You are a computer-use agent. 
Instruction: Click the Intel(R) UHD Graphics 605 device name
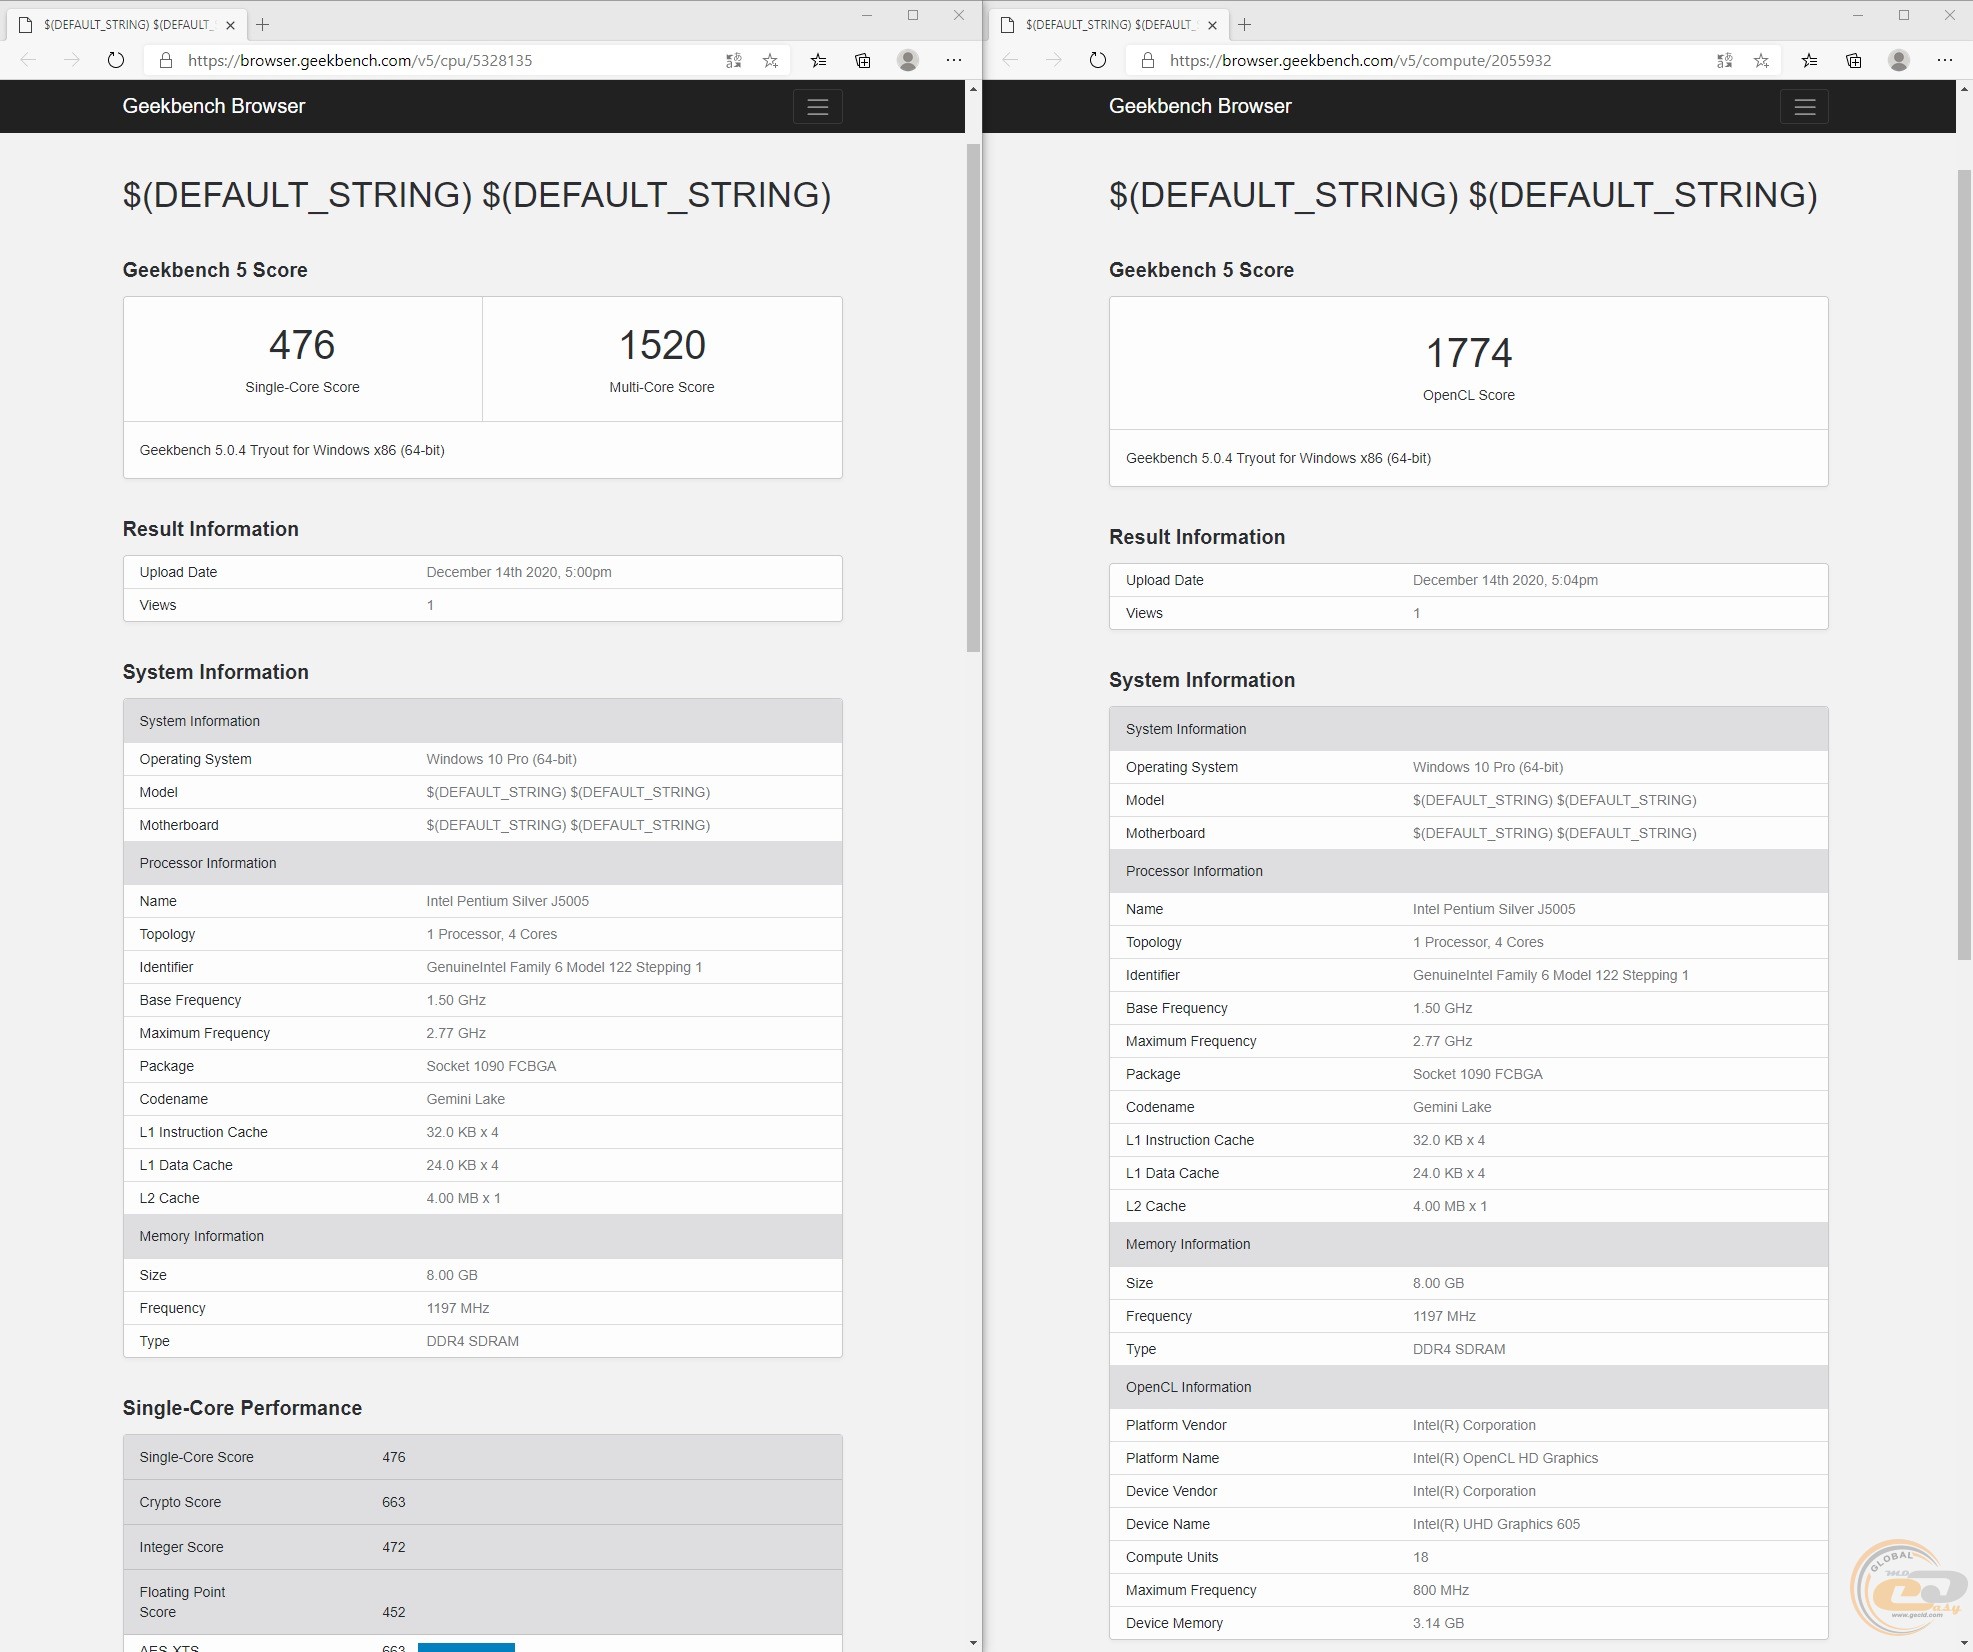1496,1524
